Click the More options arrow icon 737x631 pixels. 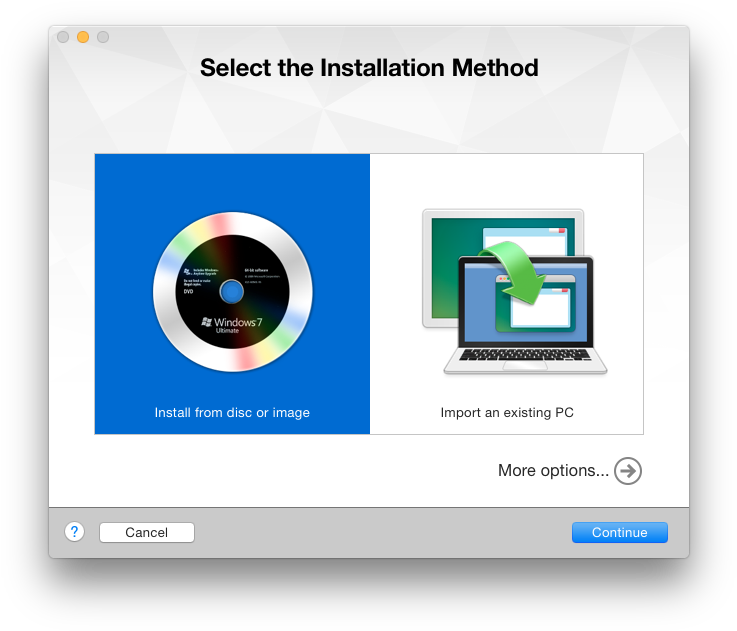(628, 471)
